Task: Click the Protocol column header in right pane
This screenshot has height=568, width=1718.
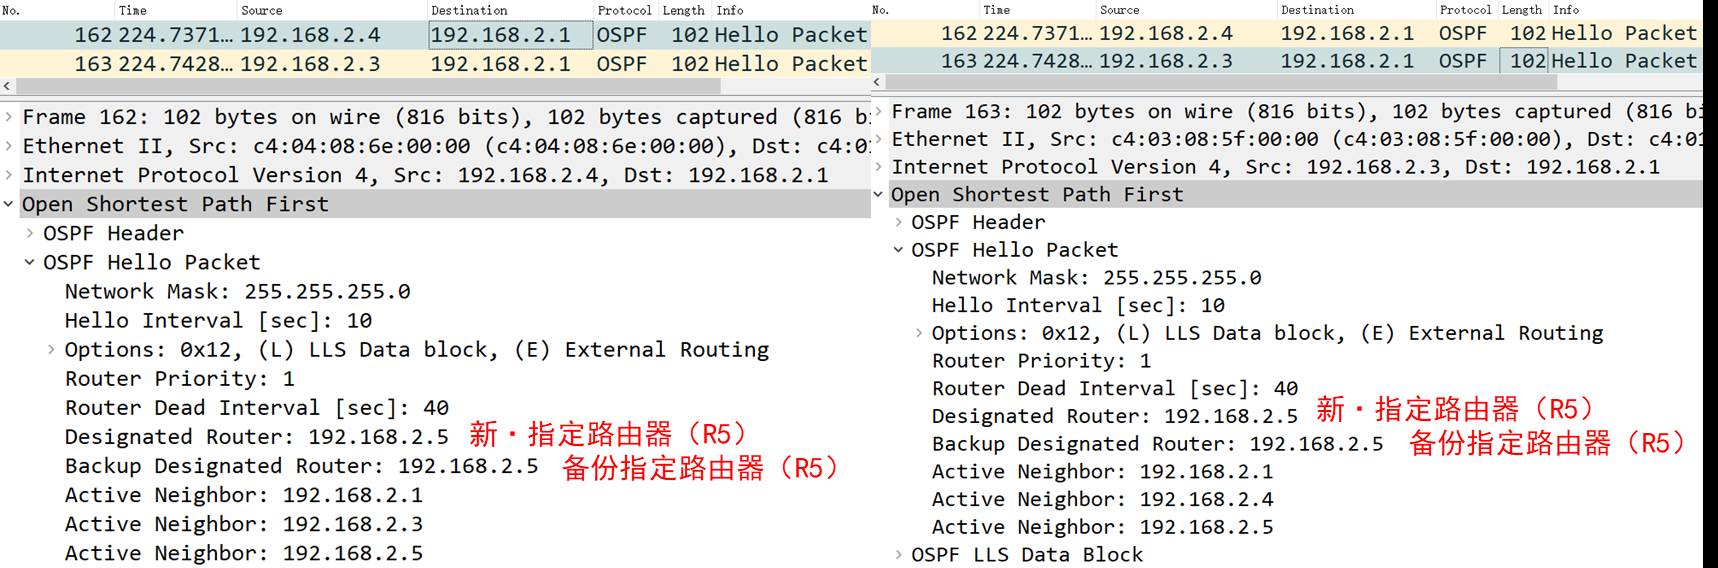Action: click(1465, 10)
